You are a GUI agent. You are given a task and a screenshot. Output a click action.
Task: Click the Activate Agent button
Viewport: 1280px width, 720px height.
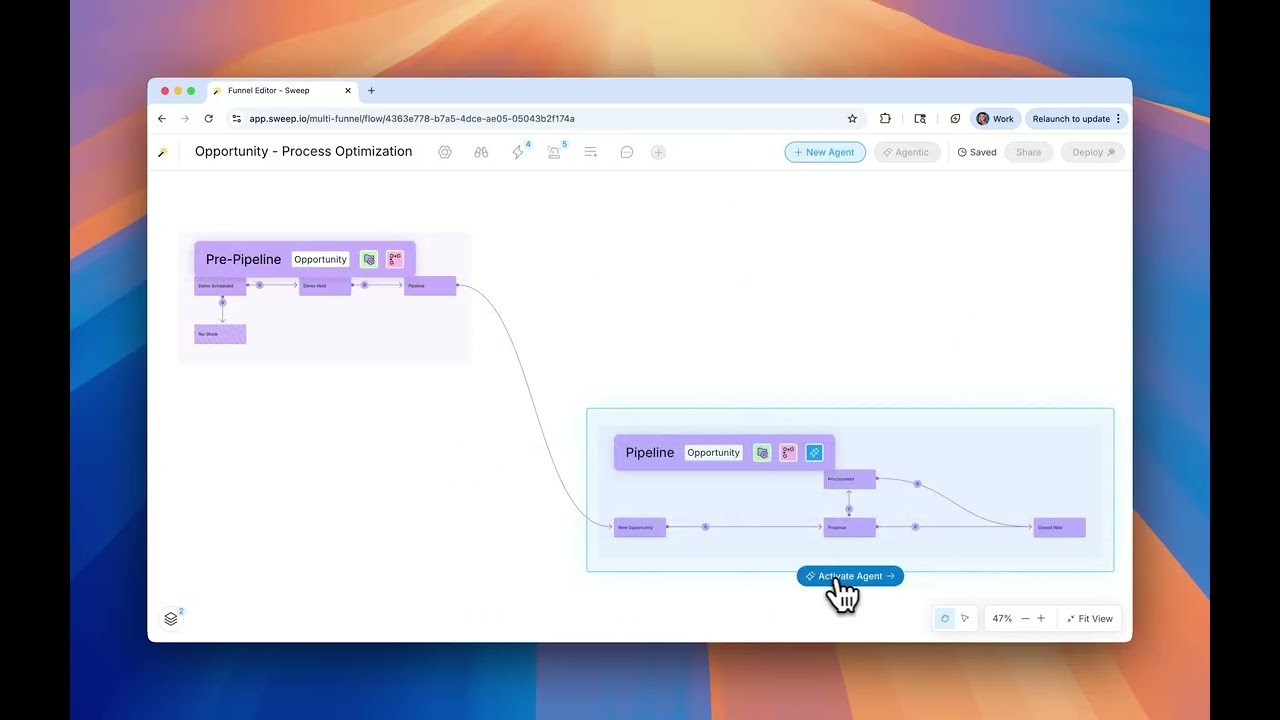[x=849, y=575]
